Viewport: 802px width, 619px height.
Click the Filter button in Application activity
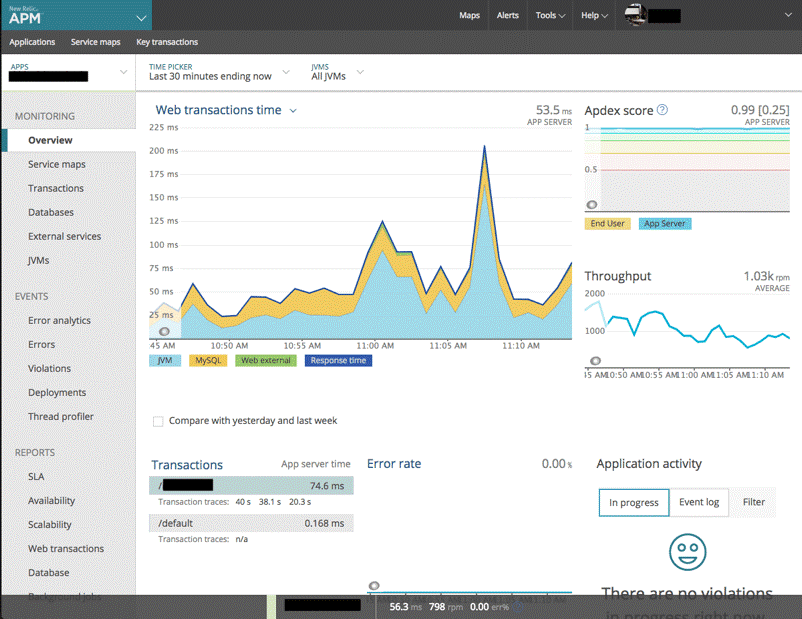(753, 502)
